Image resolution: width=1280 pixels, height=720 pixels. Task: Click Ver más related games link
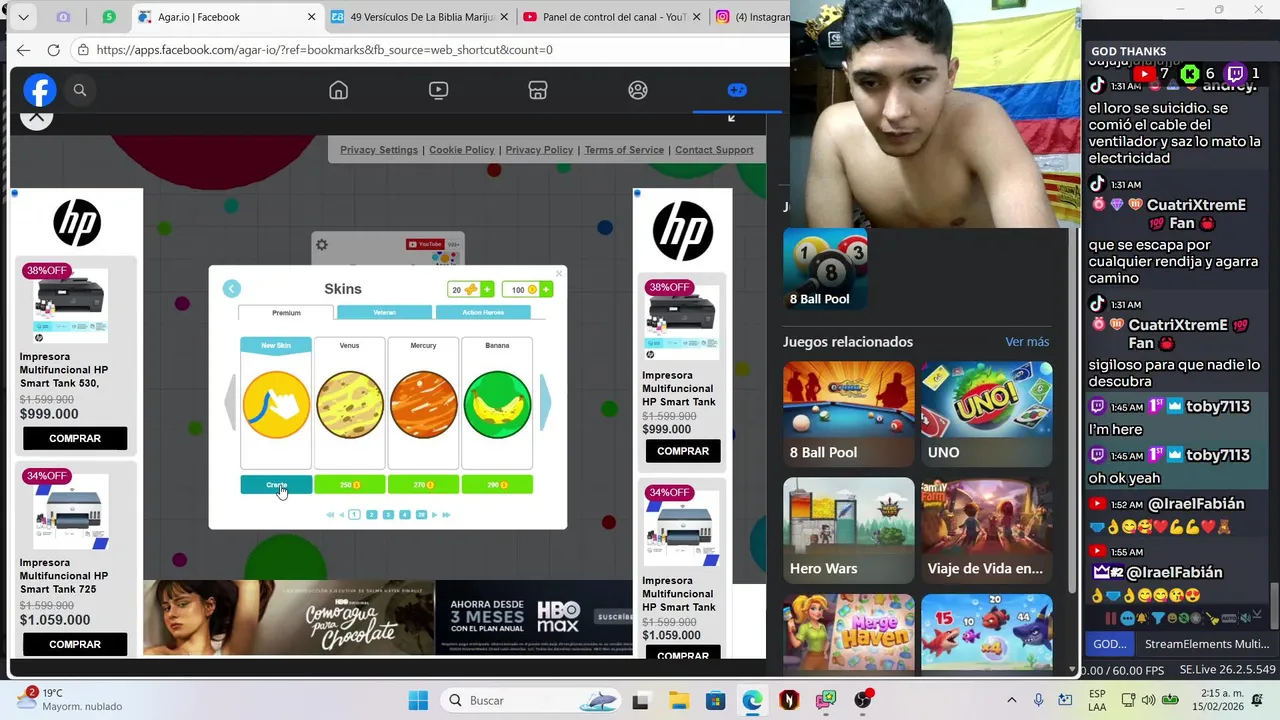tap(1027, 342)
